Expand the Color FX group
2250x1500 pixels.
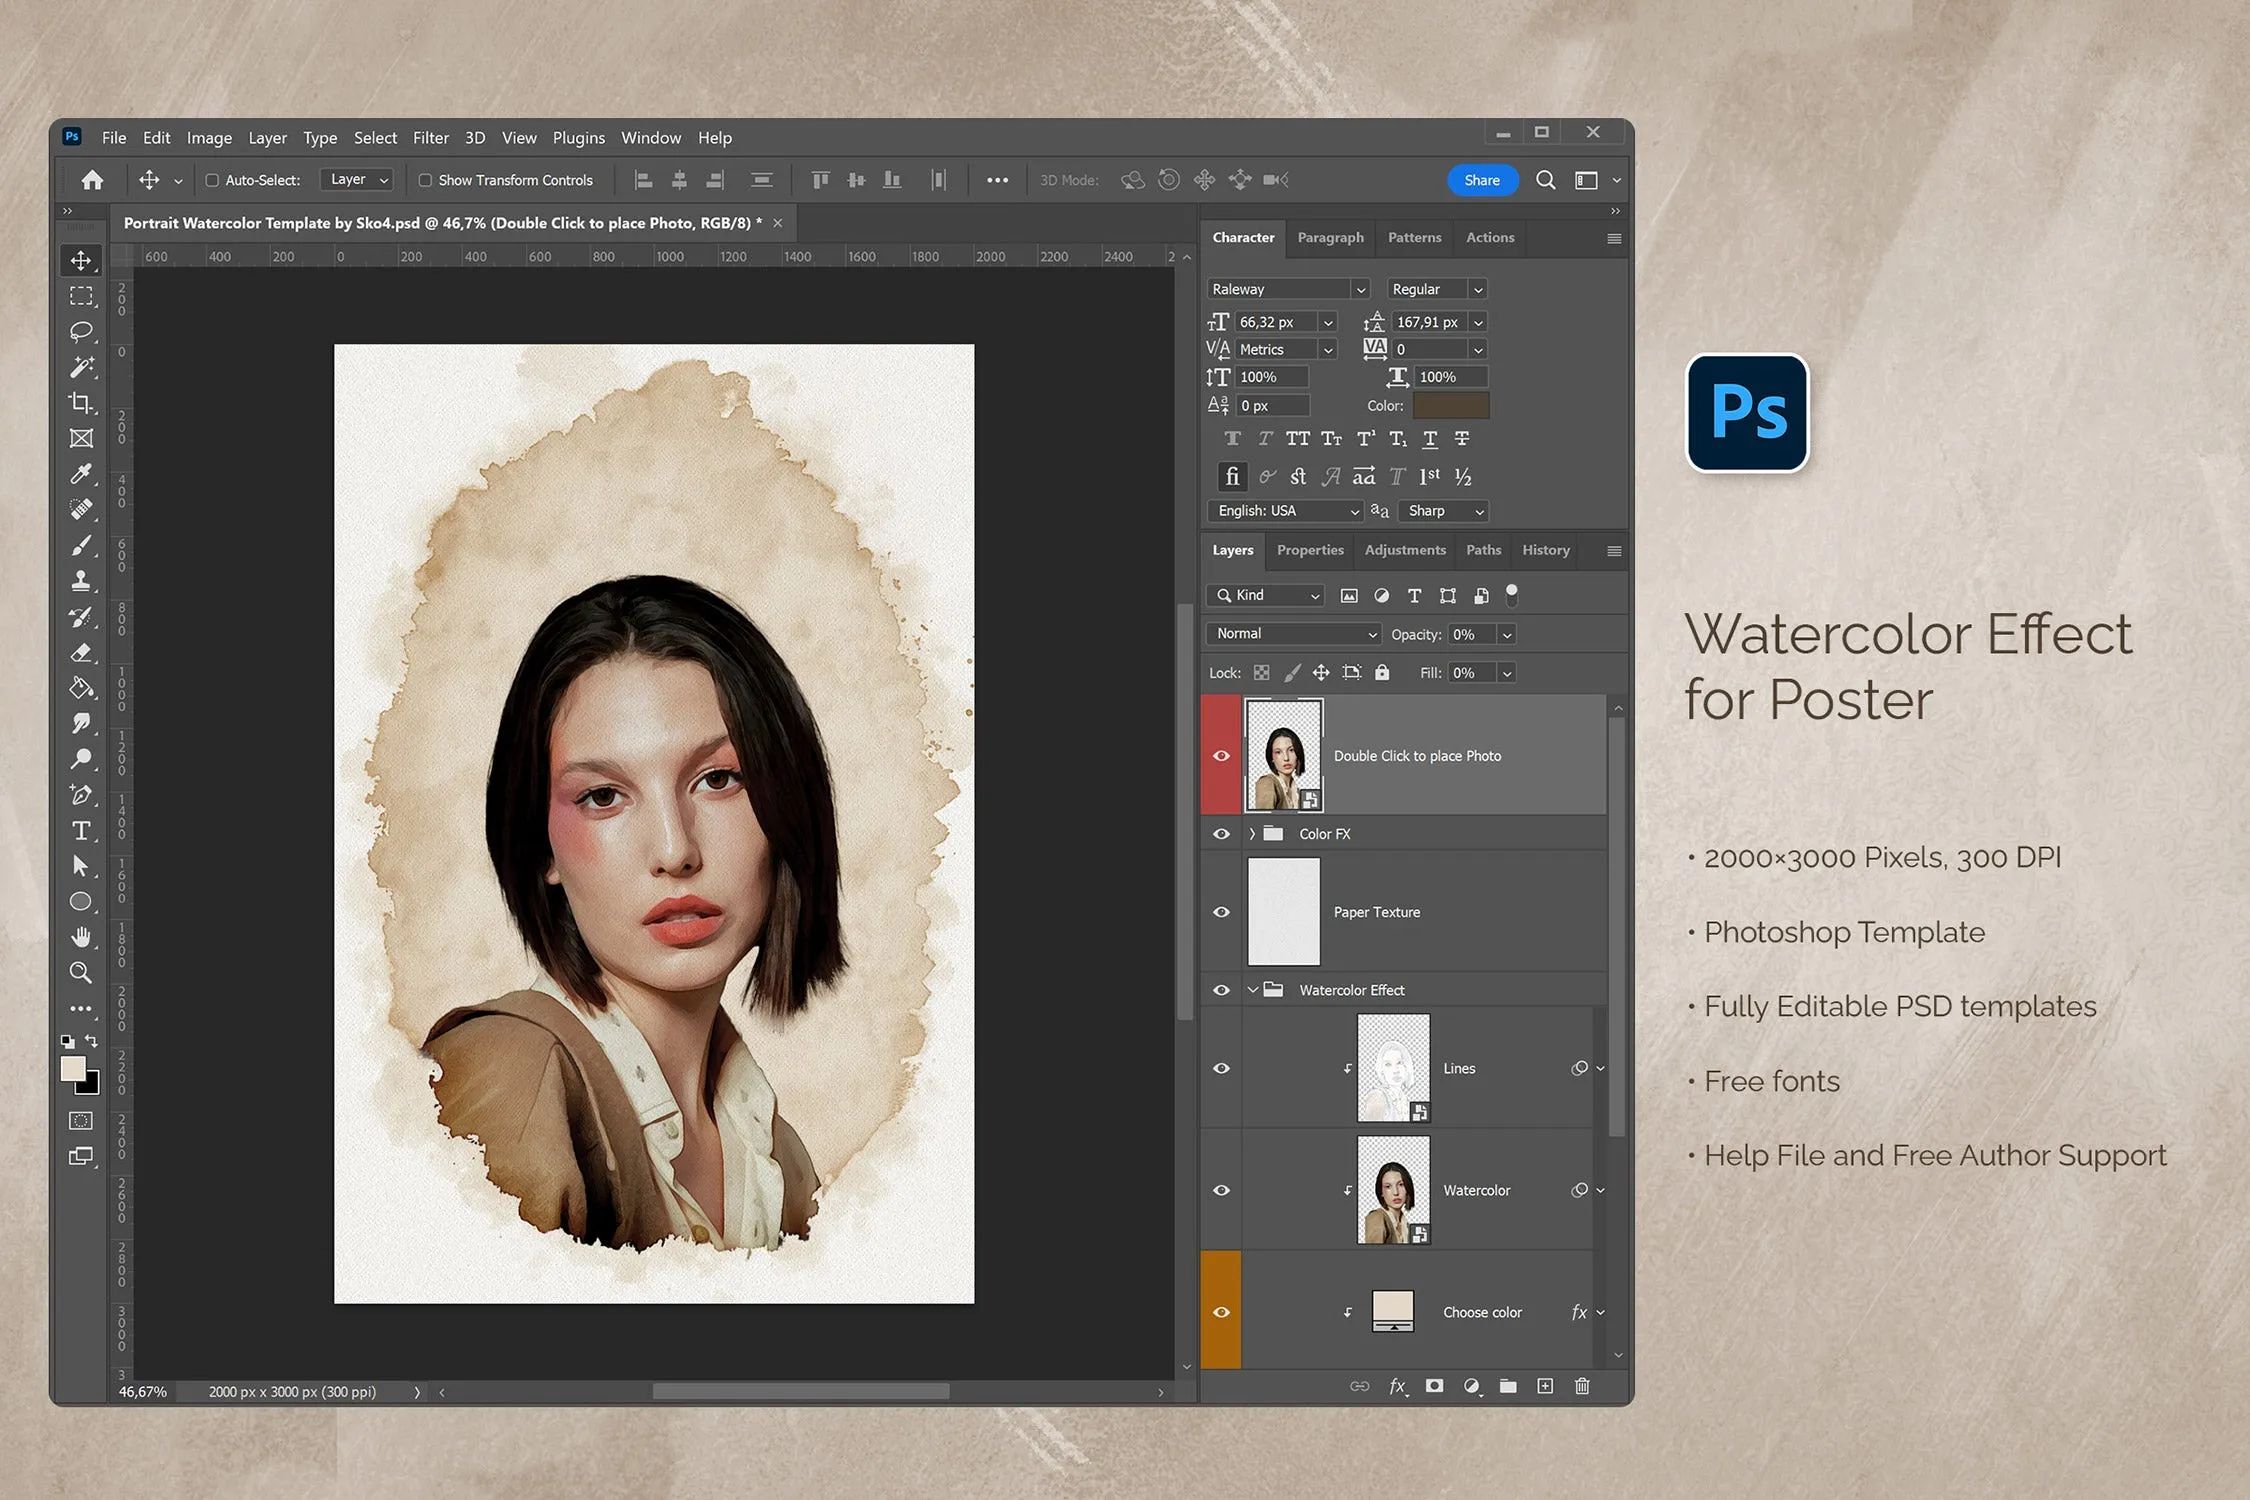[x=1252, y=834]
